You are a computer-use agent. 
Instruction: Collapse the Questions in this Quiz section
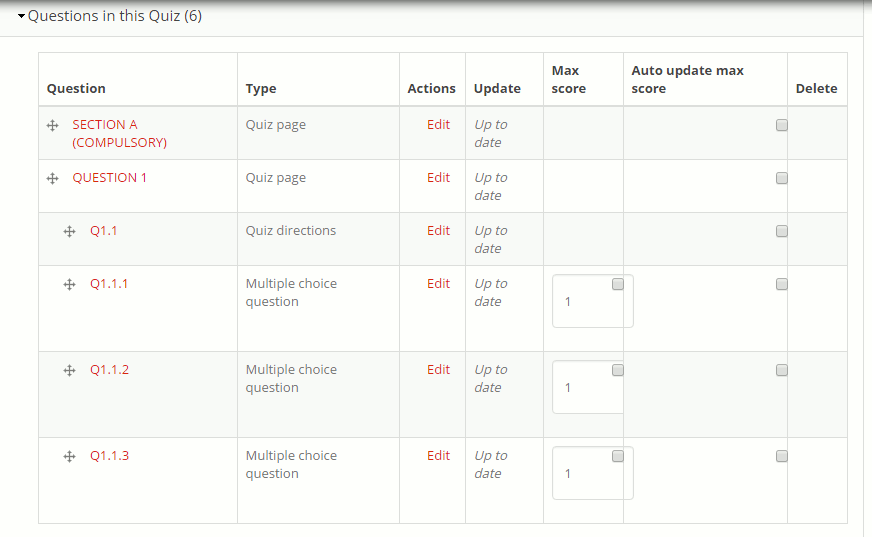[x=22, y=16]
